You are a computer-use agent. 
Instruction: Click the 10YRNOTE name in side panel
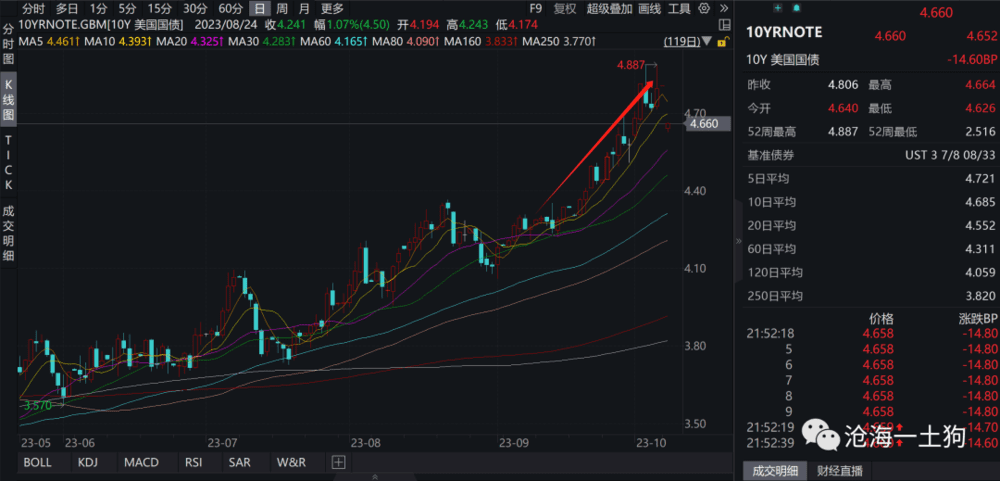[784, 33]
